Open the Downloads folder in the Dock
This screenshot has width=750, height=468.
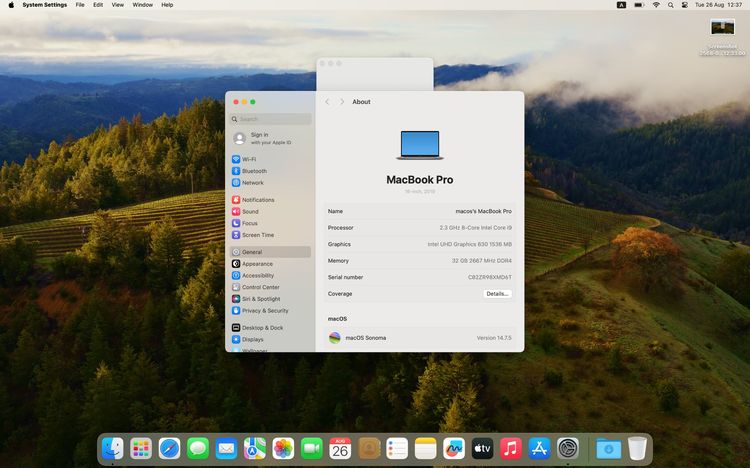pyautogui.click(x=608, y=449)
